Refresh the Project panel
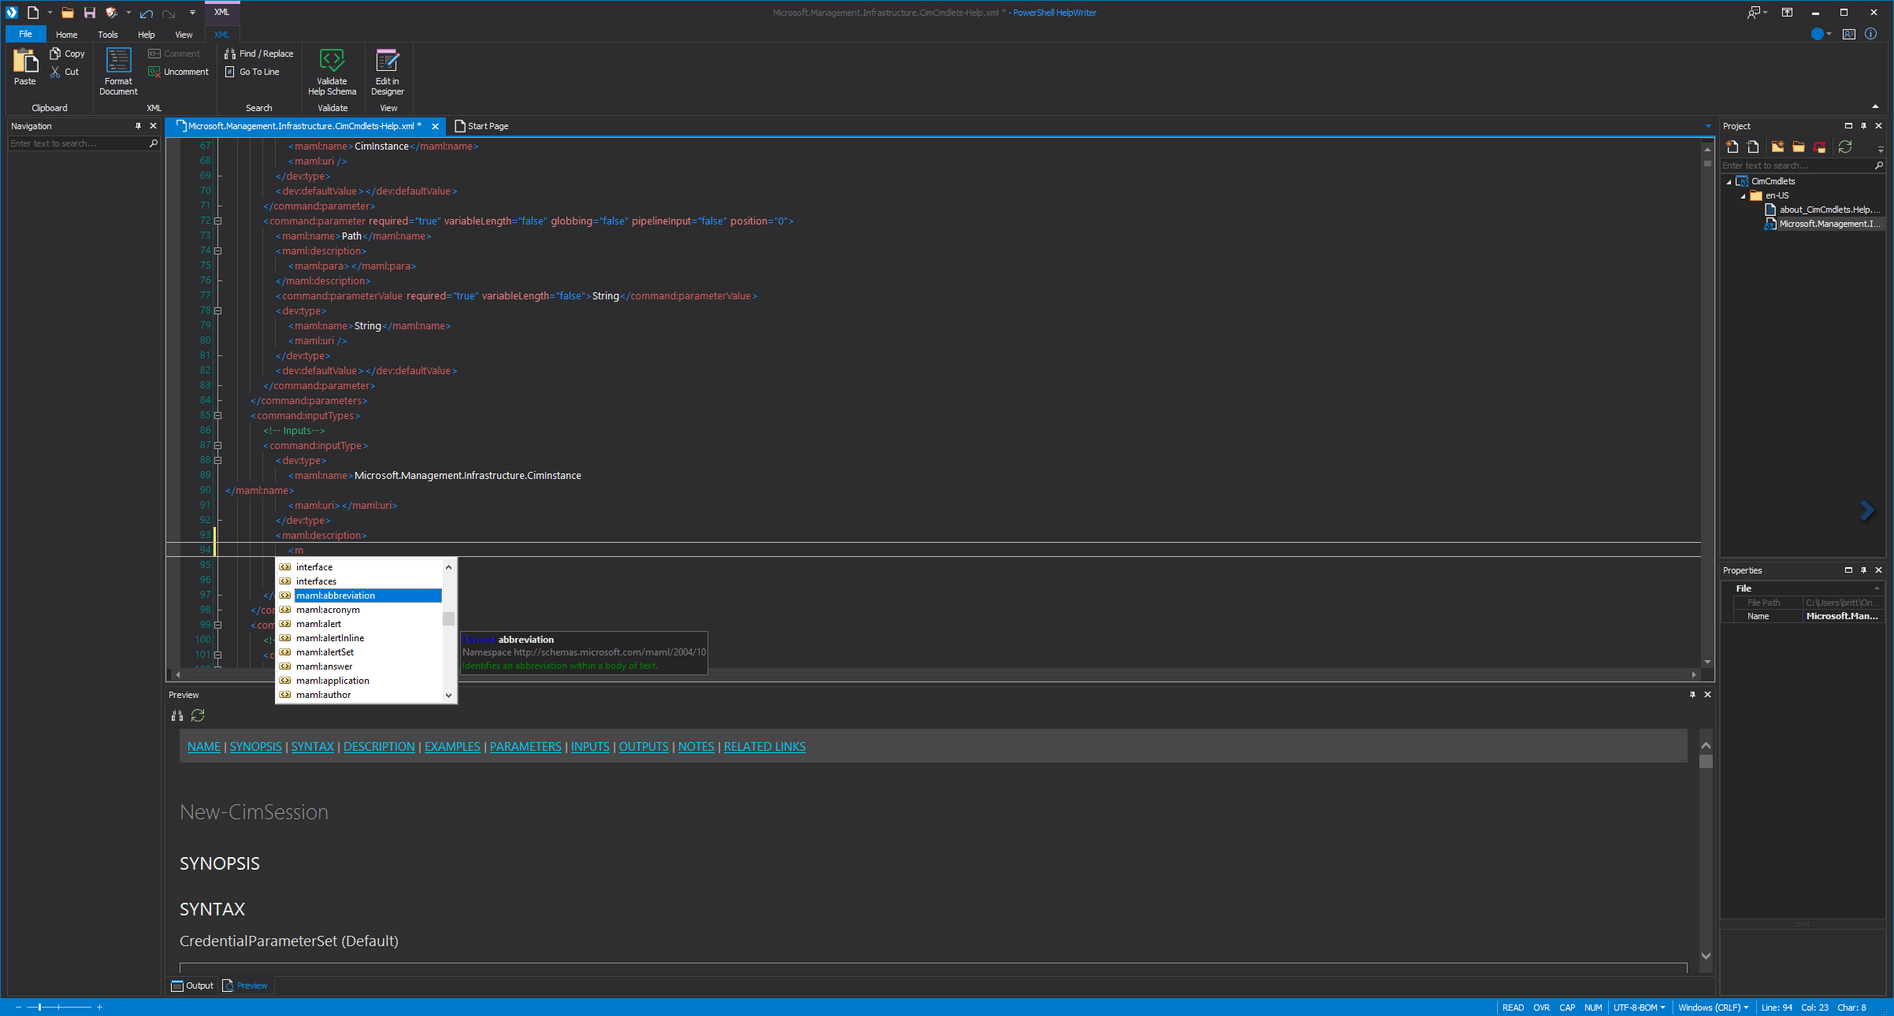Image resolution: width=1894 pixels, height=1016 pixels. point(1845,147)
